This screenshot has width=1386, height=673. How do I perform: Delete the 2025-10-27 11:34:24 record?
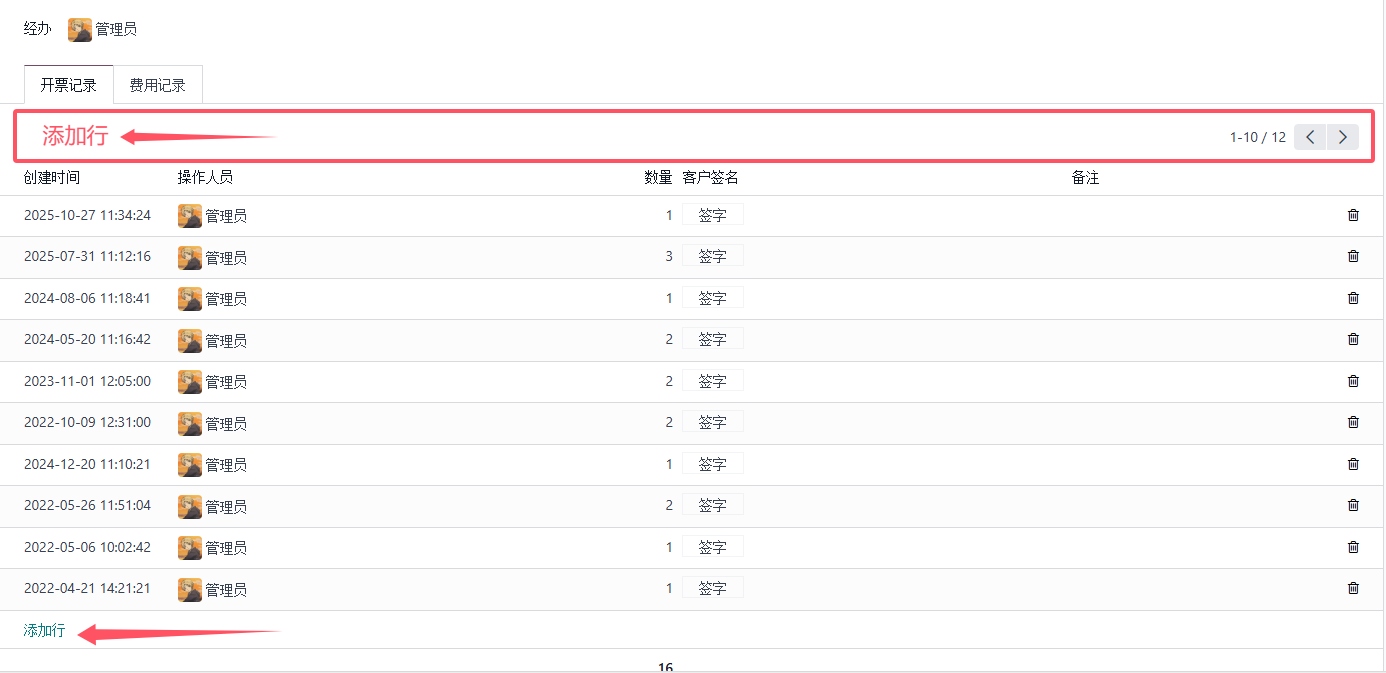click(1353, 215)
